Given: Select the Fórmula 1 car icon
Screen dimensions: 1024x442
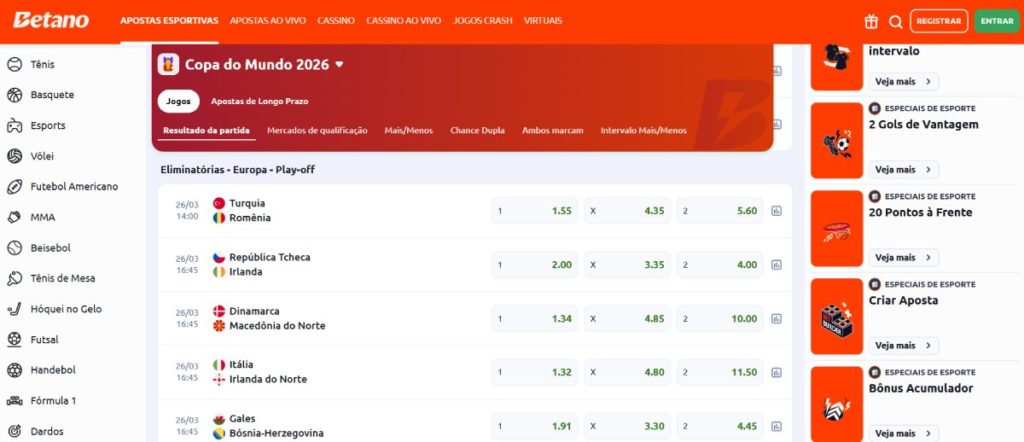Looking at the screenshot, I should click(x=14, y=401).
